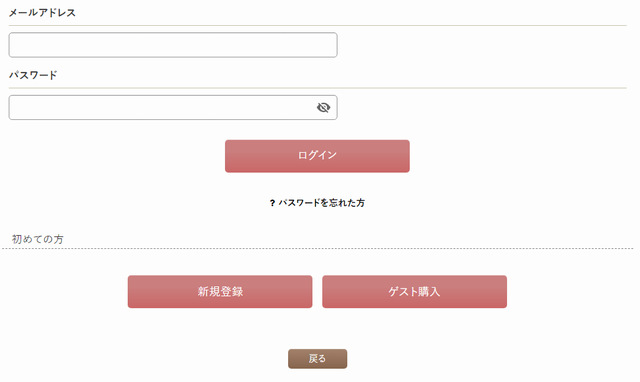Toggle password visibility with the crossed-eye icon
The image size is (640, 382).
[323, 107]
